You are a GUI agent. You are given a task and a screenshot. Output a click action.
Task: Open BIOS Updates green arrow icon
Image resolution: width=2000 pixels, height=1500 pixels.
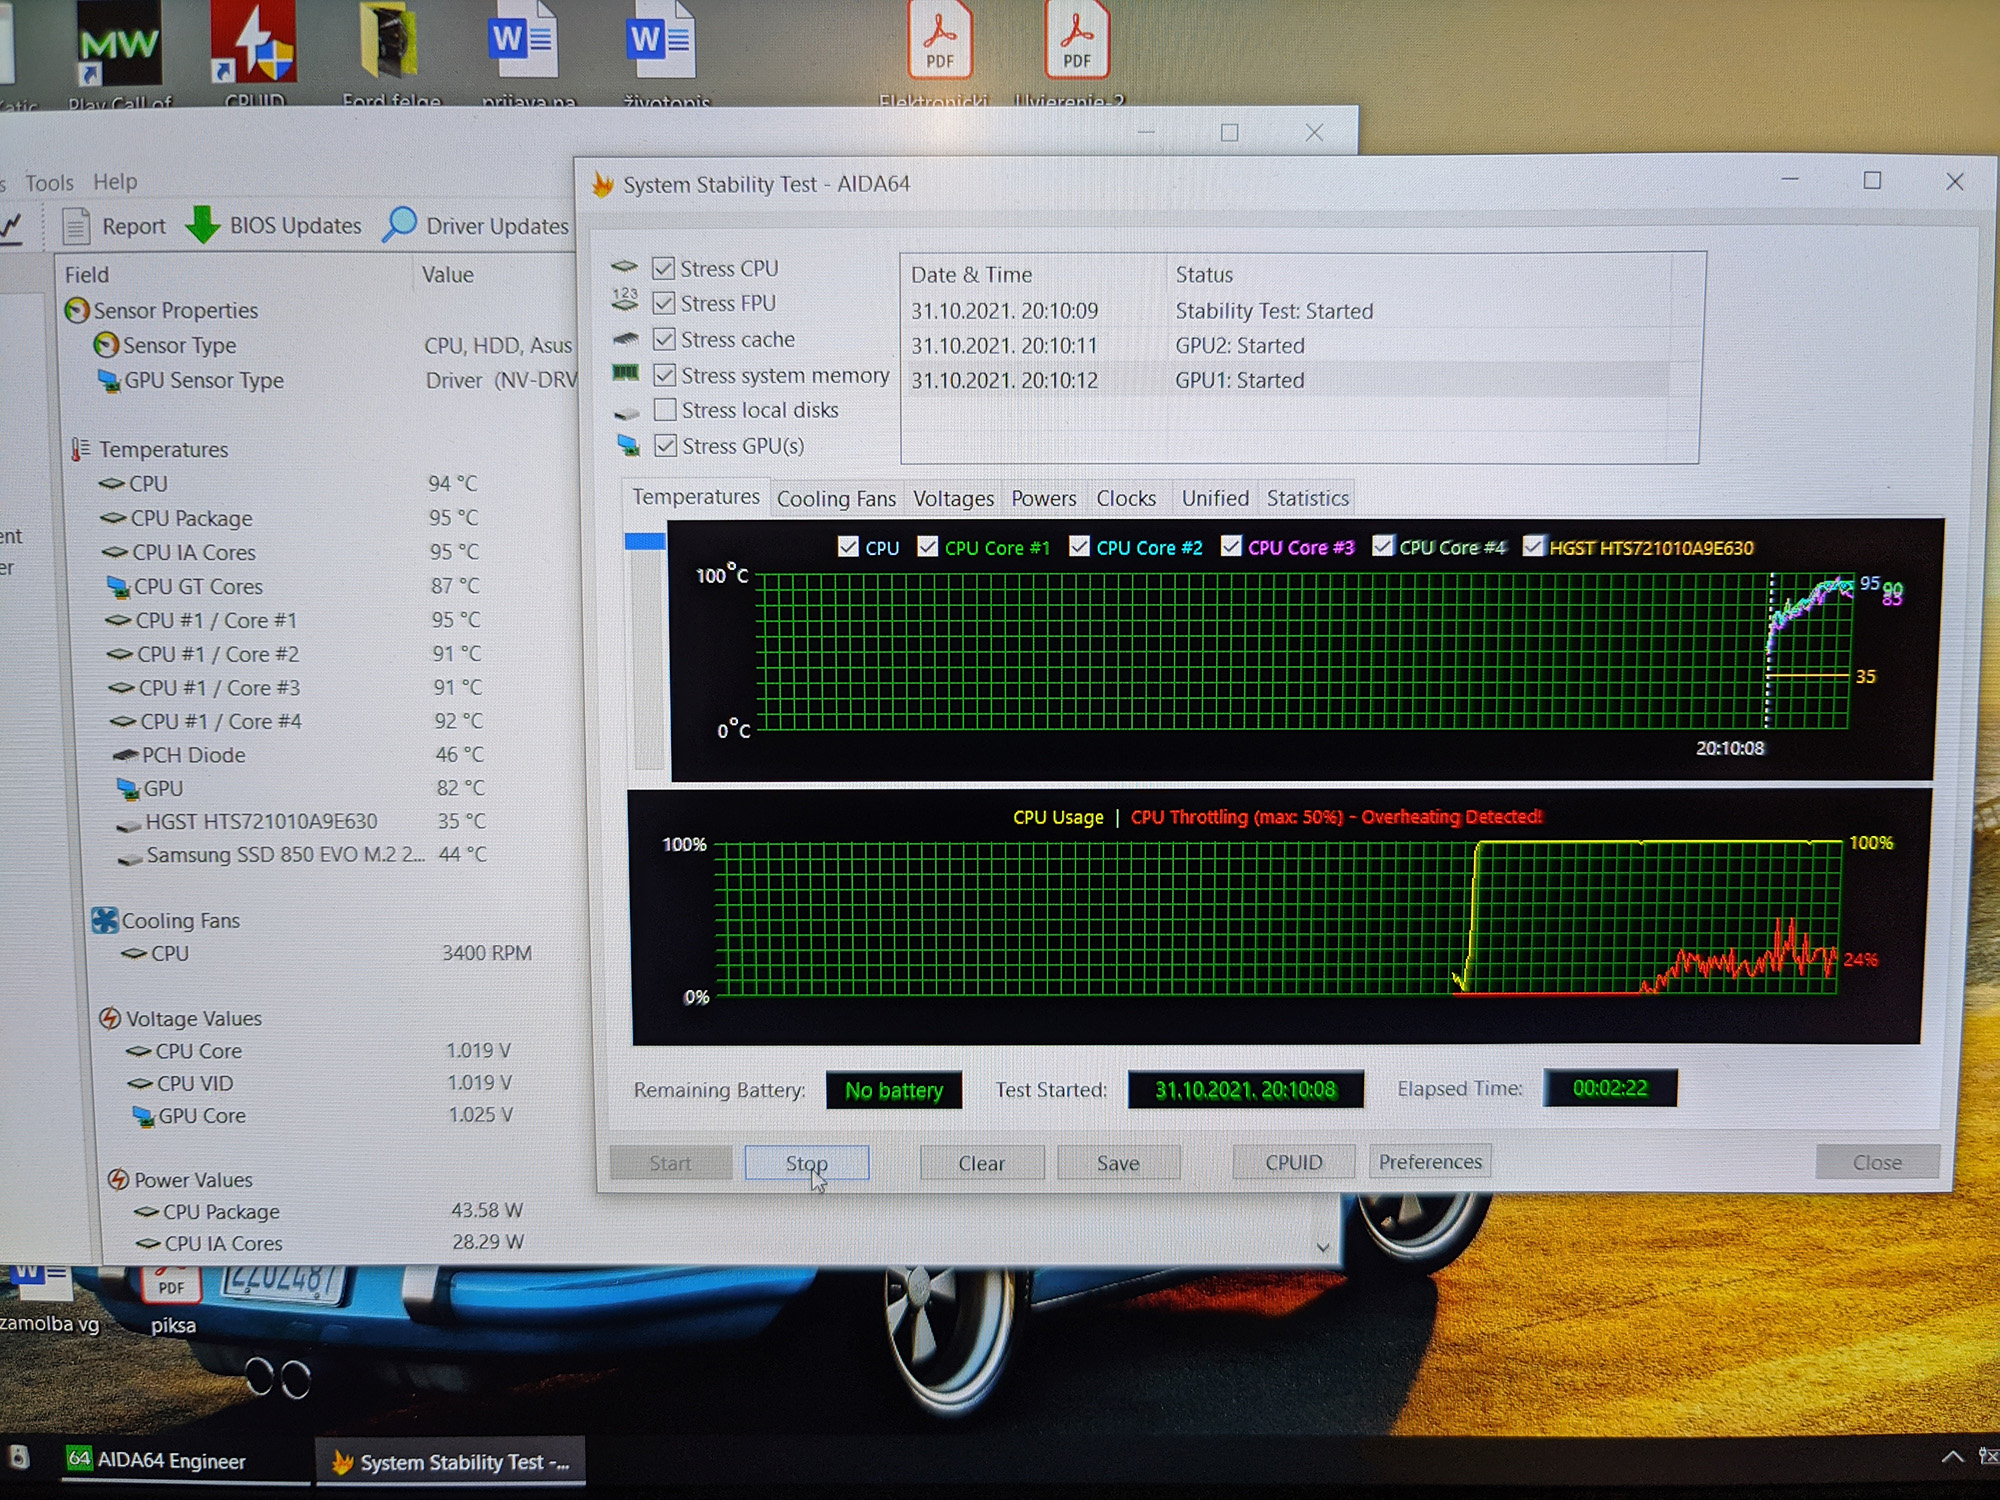click(x=203, y=225)
